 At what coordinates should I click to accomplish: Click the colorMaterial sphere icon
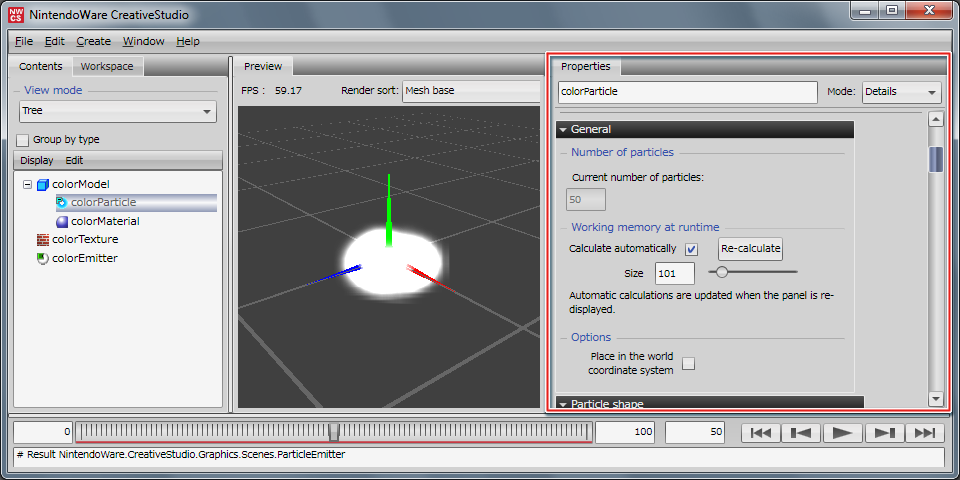click(62, 222)
